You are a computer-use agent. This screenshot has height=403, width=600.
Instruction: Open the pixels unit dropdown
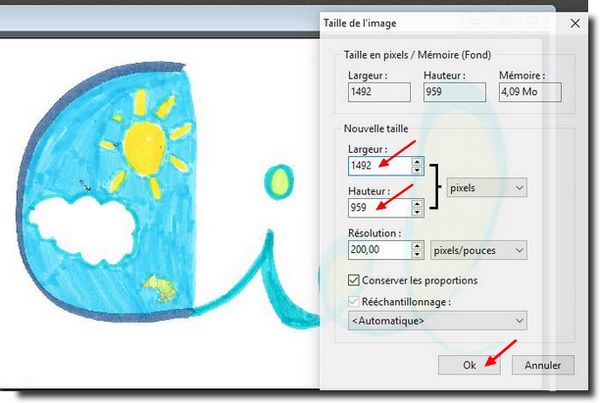(x=487, y=188)
